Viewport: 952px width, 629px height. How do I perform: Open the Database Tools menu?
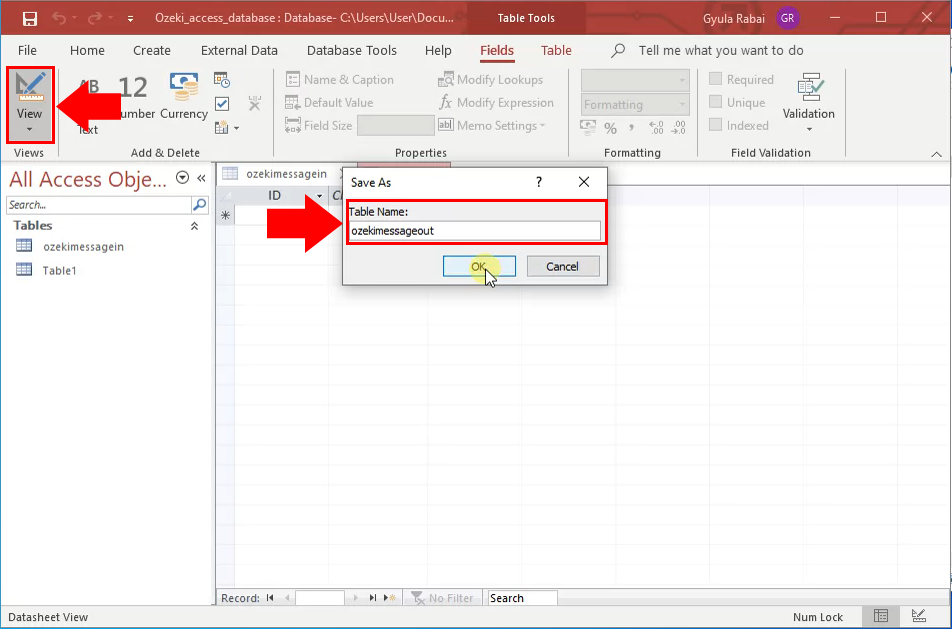[x=351, y=50]
